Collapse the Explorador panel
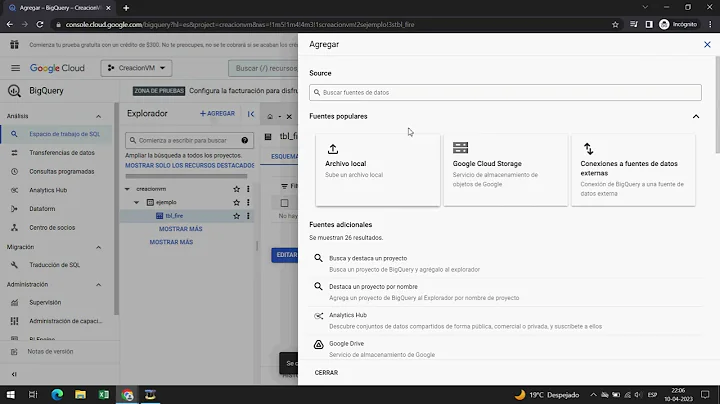Image resolution: width=720 pixels, height=404 pixels. click(x=251, y=114)
